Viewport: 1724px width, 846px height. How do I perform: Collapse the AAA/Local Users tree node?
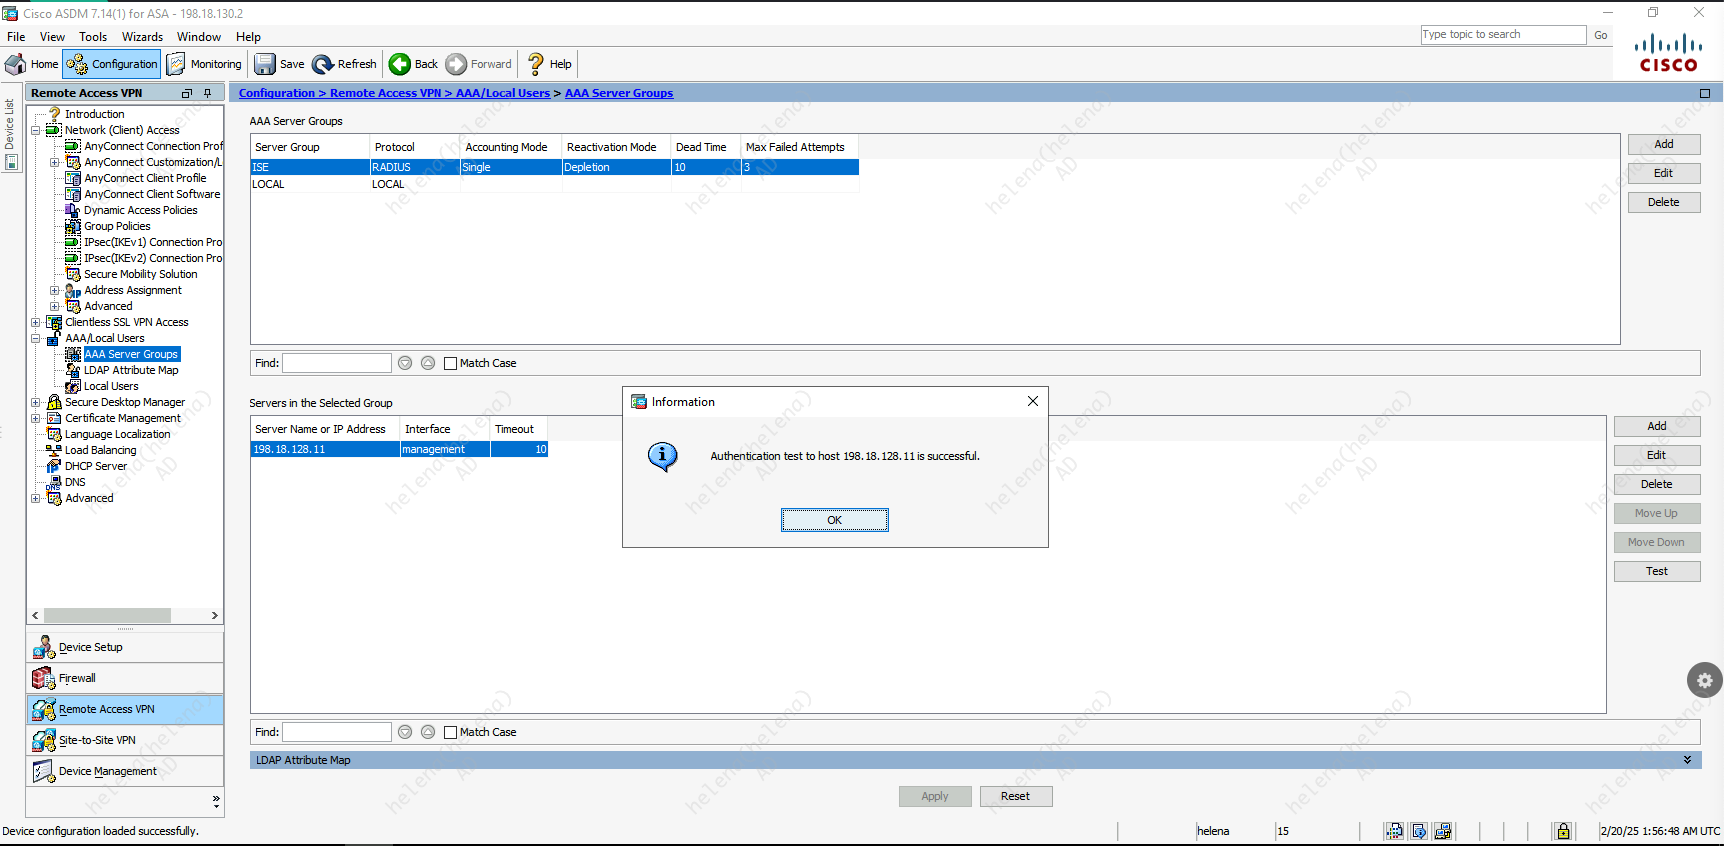(x=36, y=338)
